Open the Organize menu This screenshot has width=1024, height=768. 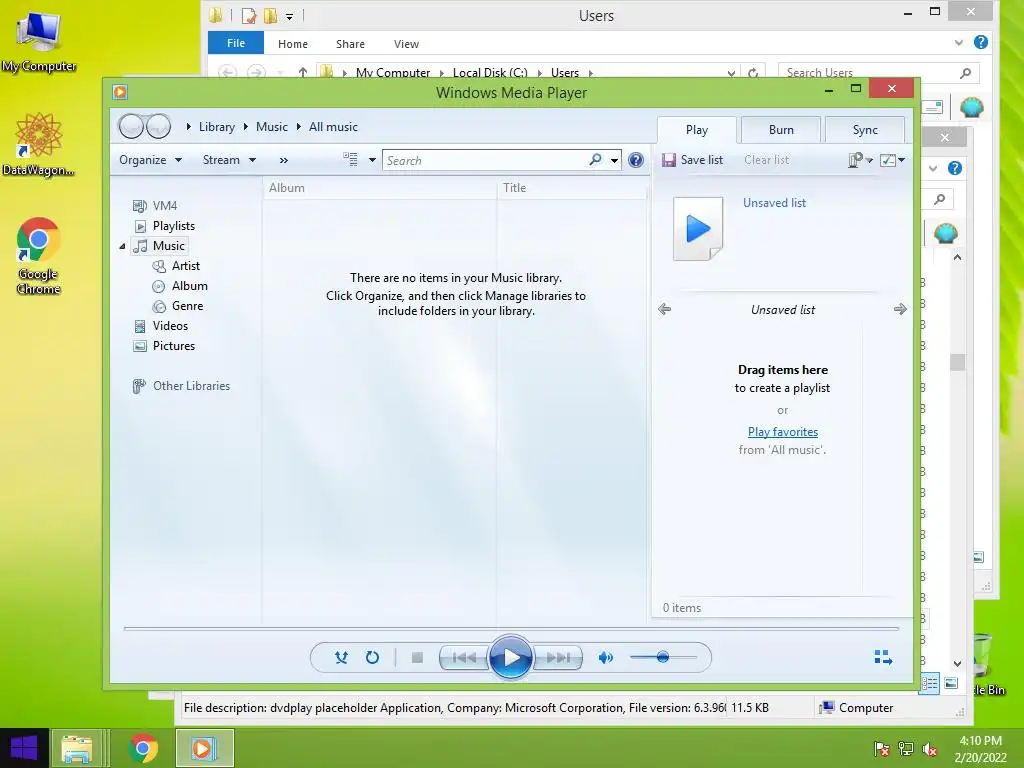150,160
